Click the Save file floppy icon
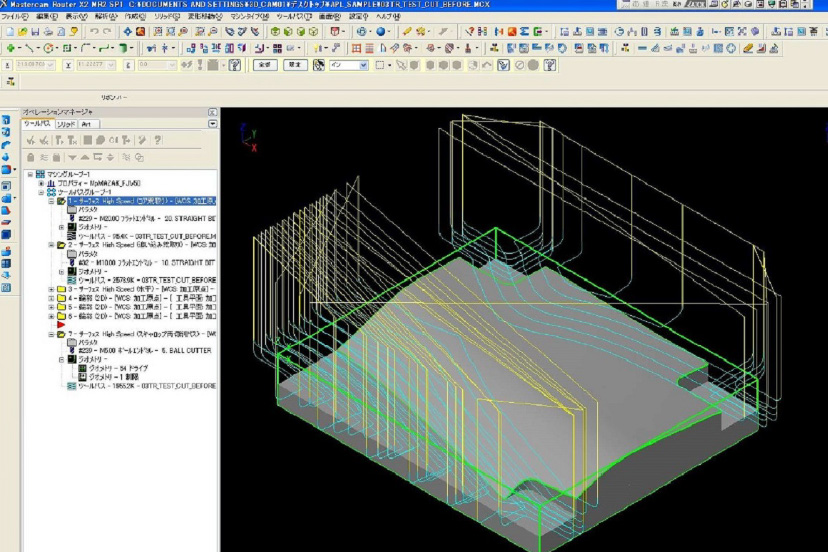This screenshot has width=828, height=552. pos(37,31)
